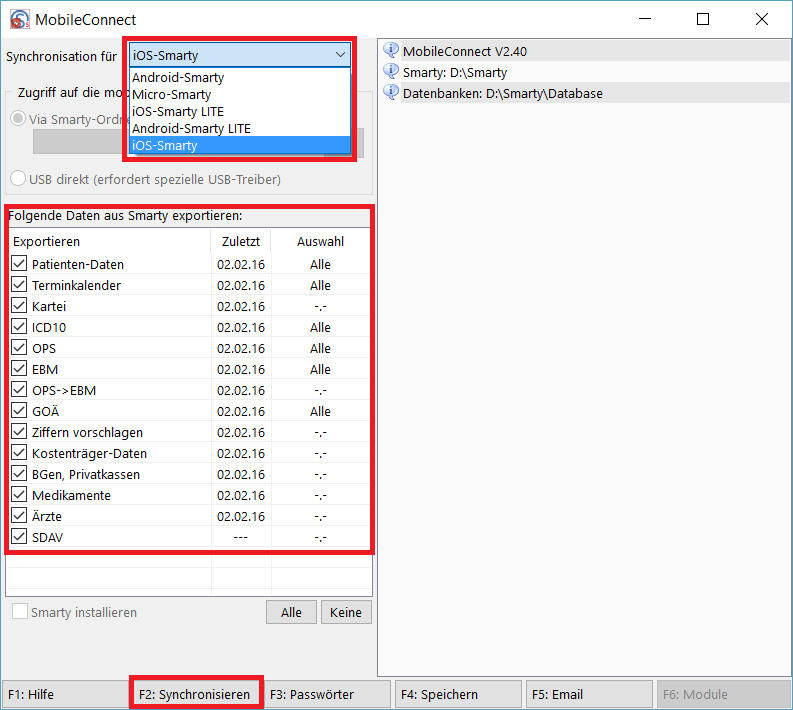793x710 pixels.
Task: Click Auswahl value Alle for Patienten-Daten
Action: click(320, 264)
